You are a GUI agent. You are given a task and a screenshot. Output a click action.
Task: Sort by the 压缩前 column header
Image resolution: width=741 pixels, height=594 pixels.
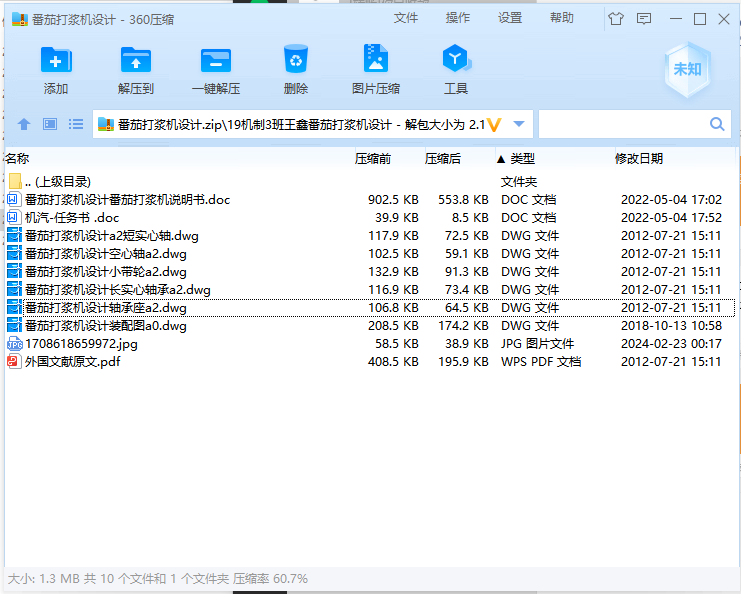tap(388, 158)
